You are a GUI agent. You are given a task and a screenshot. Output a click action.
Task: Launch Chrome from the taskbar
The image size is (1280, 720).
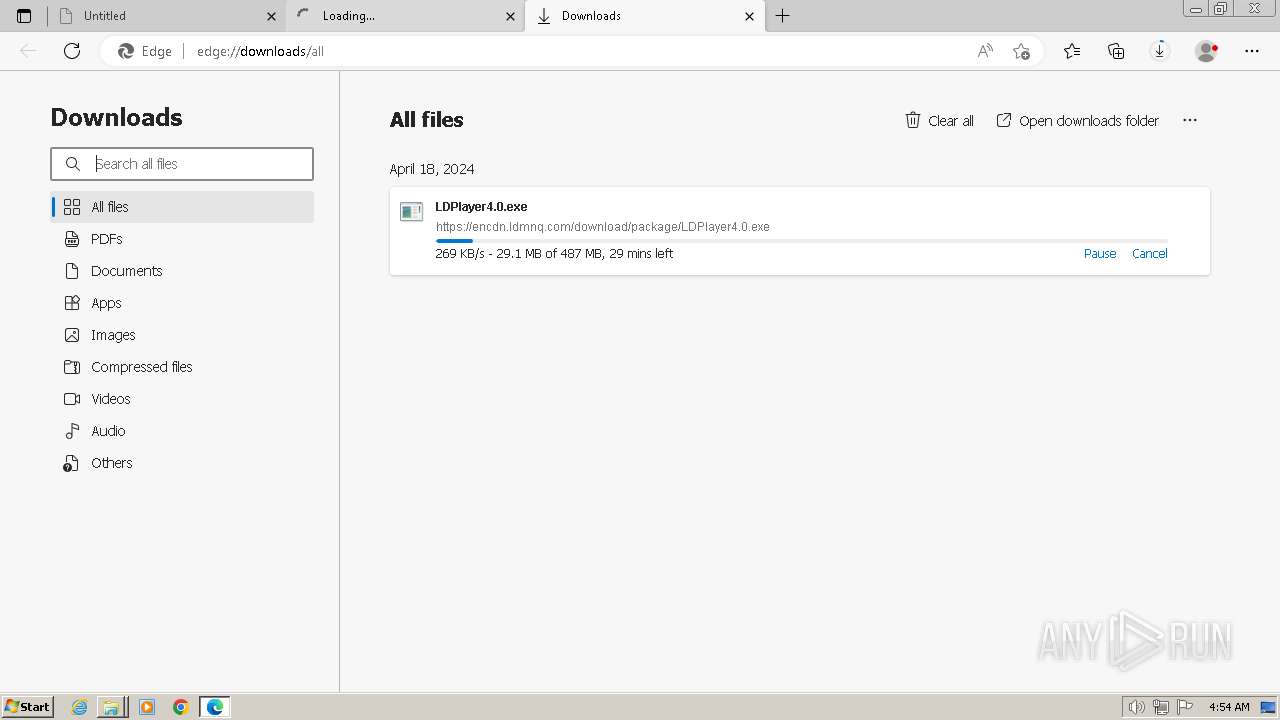click(x=181, y=707)
